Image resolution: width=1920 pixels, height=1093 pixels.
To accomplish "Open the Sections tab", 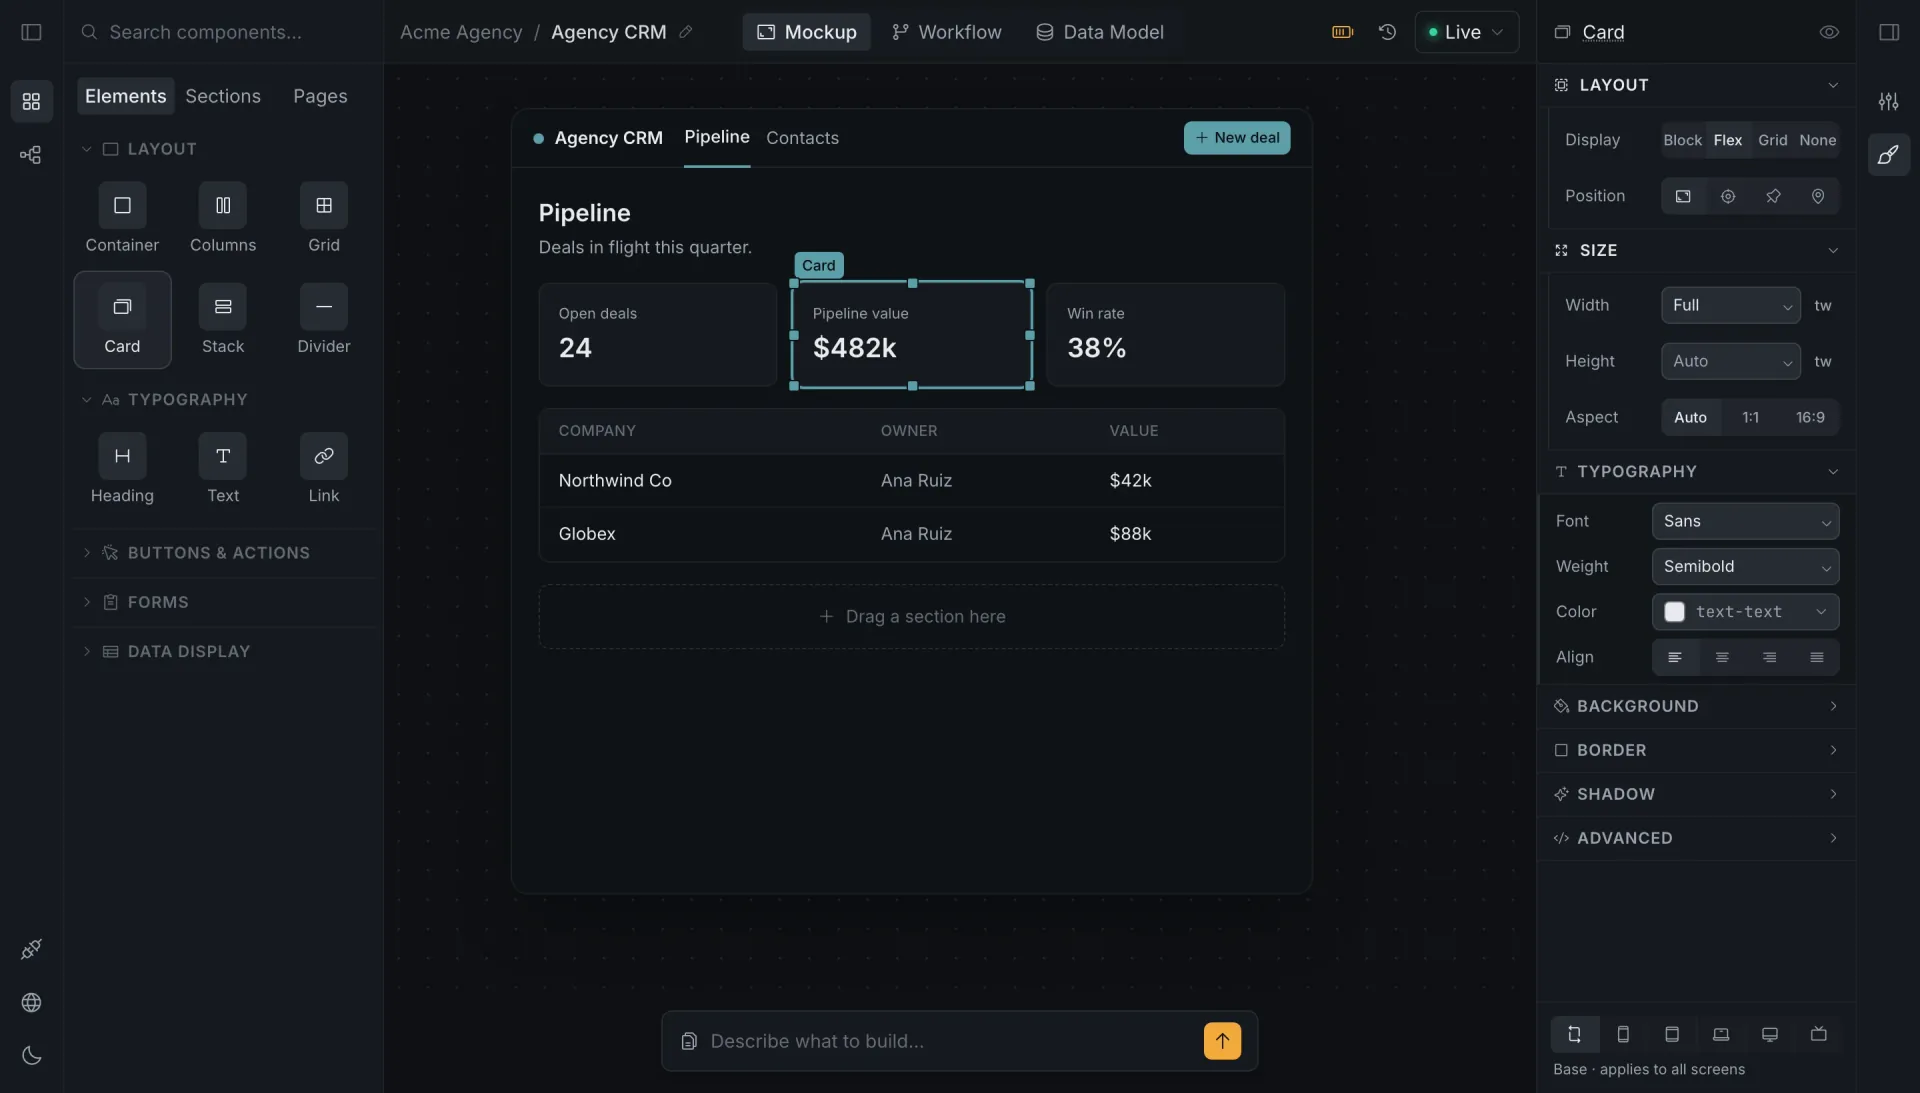I will click(222, 96).
